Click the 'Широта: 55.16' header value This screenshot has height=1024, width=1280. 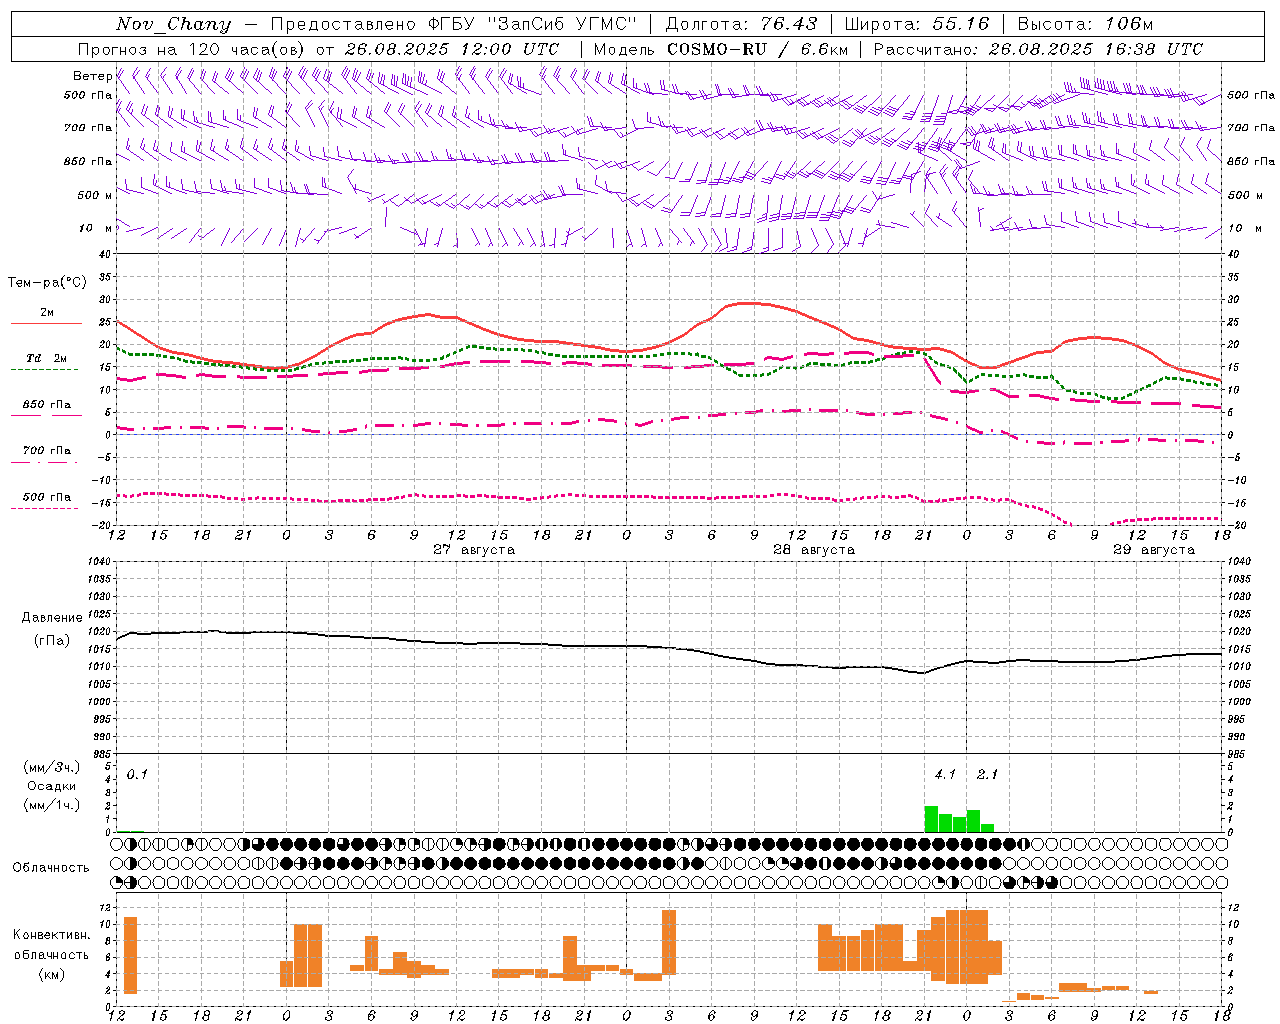(917, 24)
